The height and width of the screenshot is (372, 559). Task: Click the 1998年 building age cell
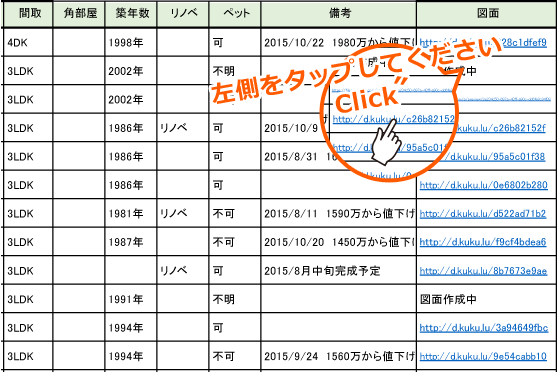click(x=131, y=42)
